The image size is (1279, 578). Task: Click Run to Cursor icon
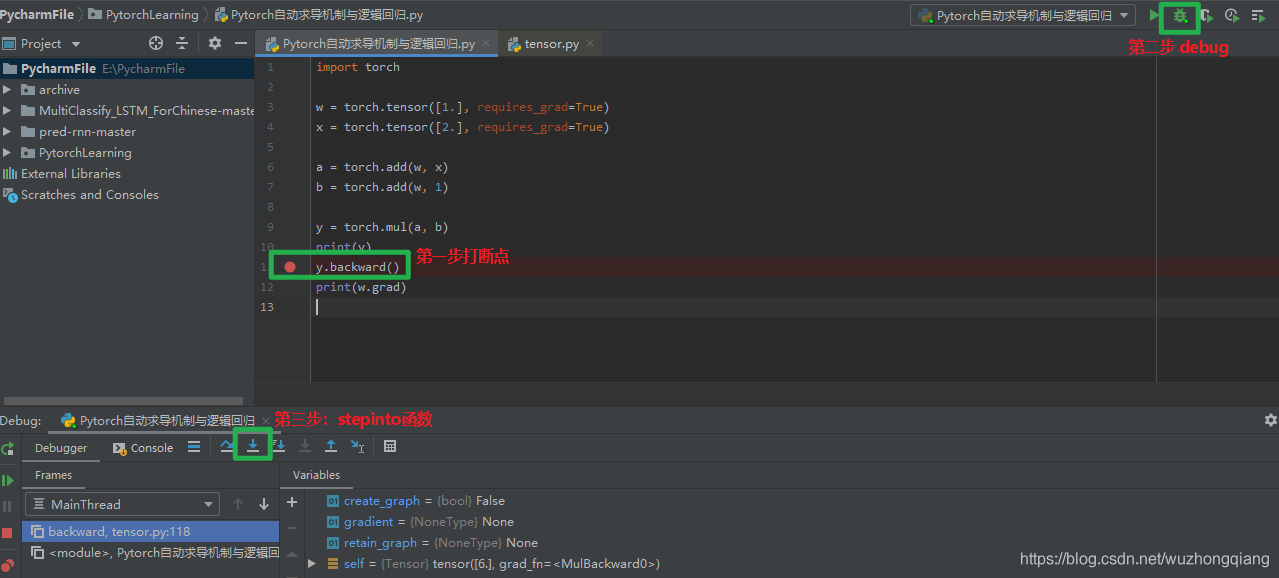(357, 446)
